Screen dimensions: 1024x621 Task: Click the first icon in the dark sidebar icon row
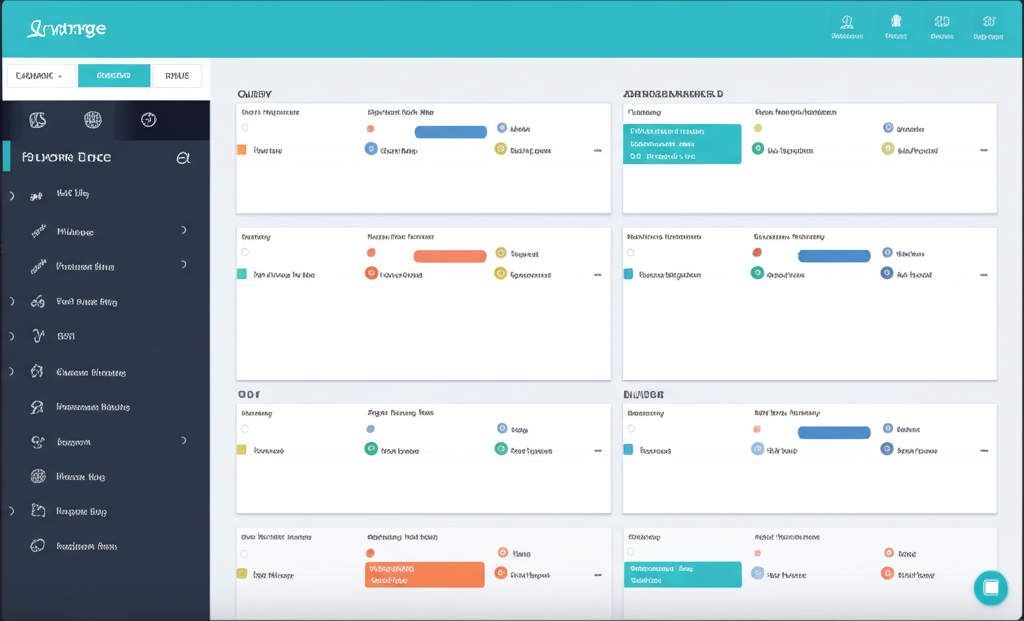coord(38,120)
